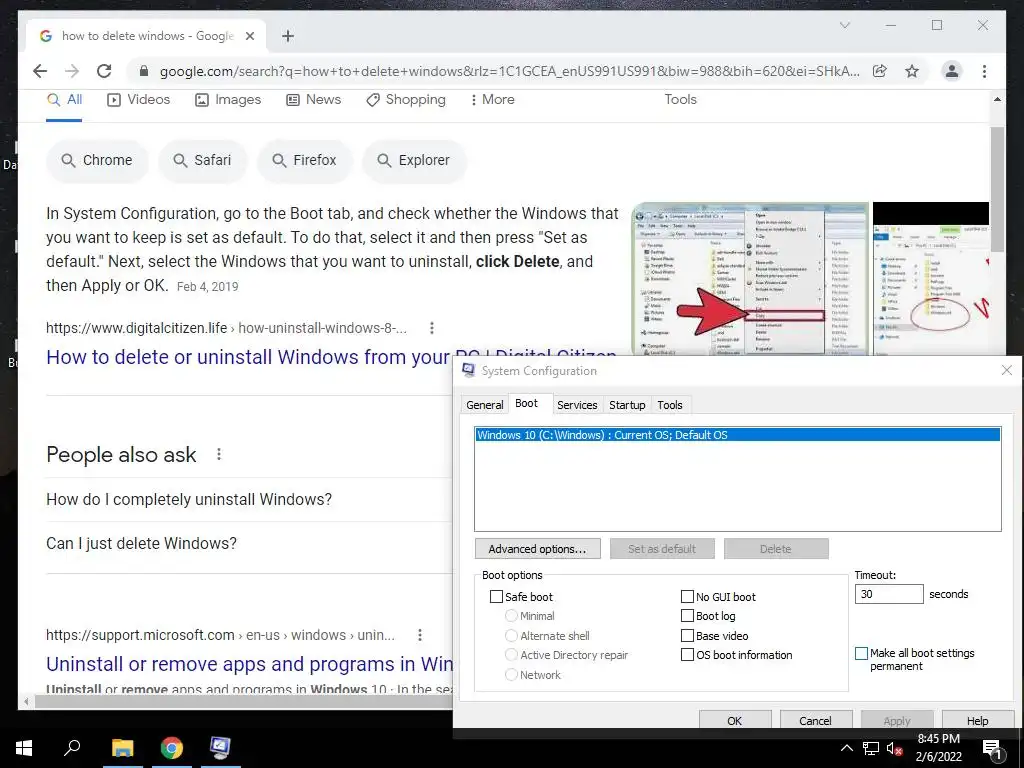The width and height of the screenshot is (1024, 768).
Task: Click the taskbar System Configuration icon
Action: [220, 748]
